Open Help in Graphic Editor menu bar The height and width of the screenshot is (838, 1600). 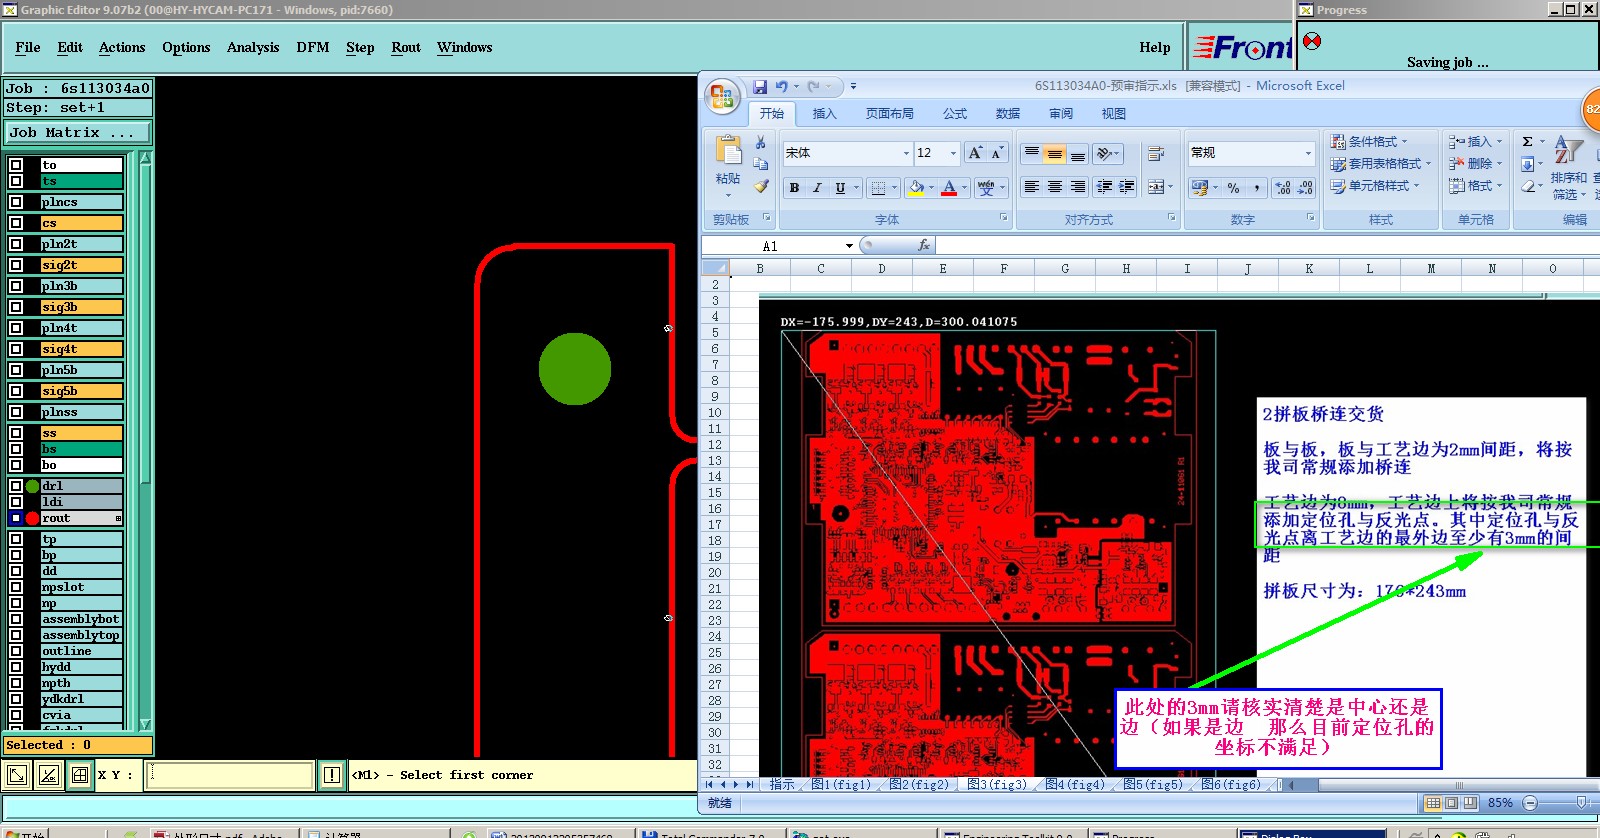[1155, 47]
